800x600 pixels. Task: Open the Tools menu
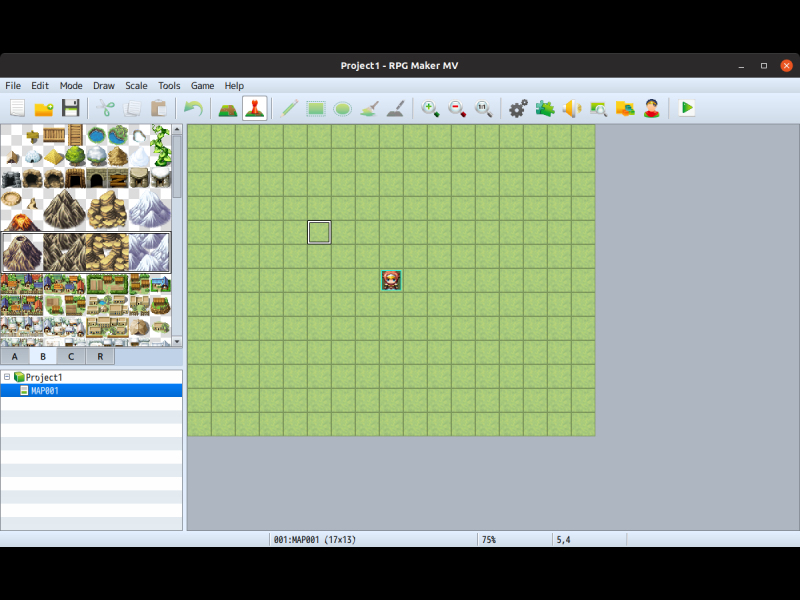(x=169, y=86)
